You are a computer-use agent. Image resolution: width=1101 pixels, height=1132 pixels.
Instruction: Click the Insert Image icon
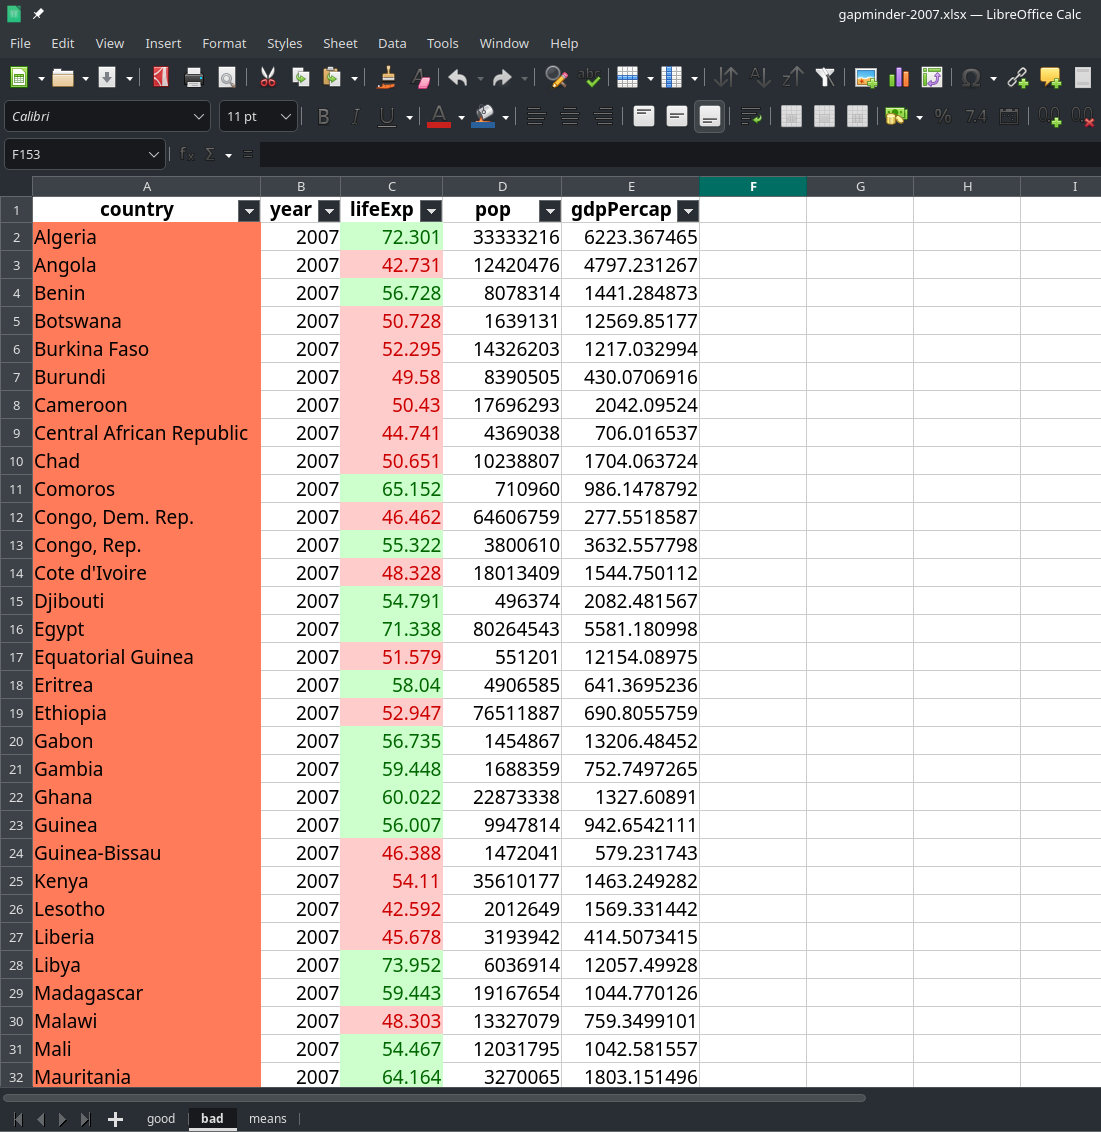click(866, 78)
